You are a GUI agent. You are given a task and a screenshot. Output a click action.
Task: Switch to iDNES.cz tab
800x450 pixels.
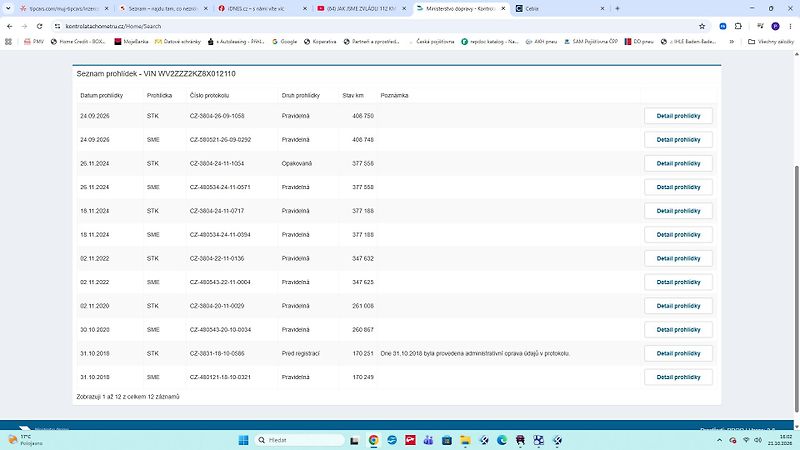click(262, 9)
